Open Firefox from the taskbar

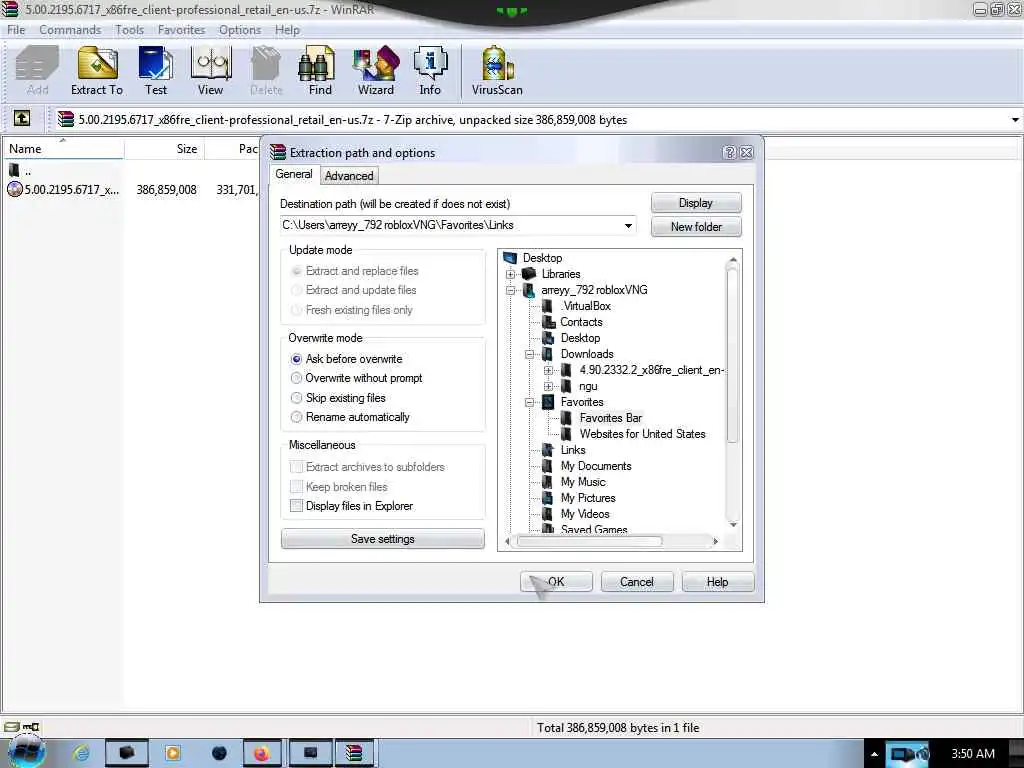coord(262,753)
